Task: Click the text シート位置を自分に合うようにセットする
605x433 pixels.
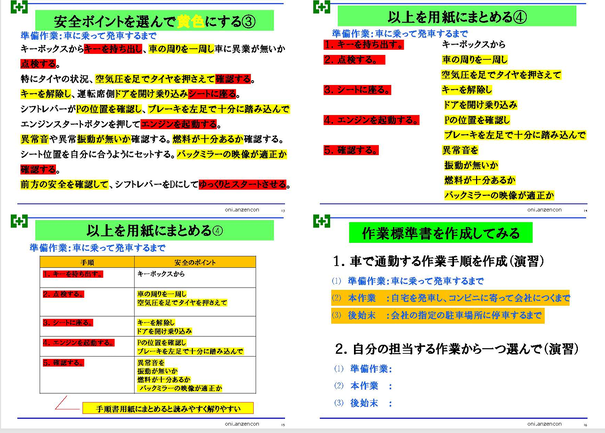Action: [x=98, y=154]
